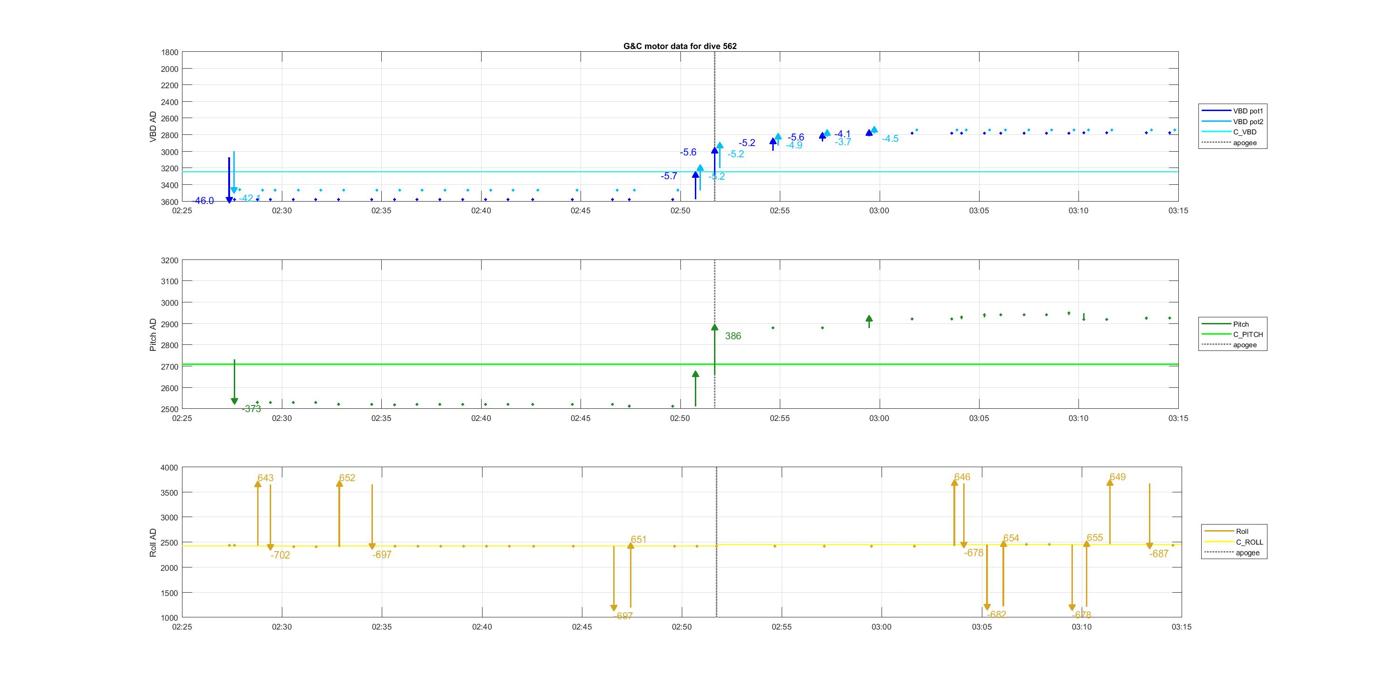Click the C_PITCH green line sample in legend
Screen dimensions: 1400x693
tap(1216, 334)
